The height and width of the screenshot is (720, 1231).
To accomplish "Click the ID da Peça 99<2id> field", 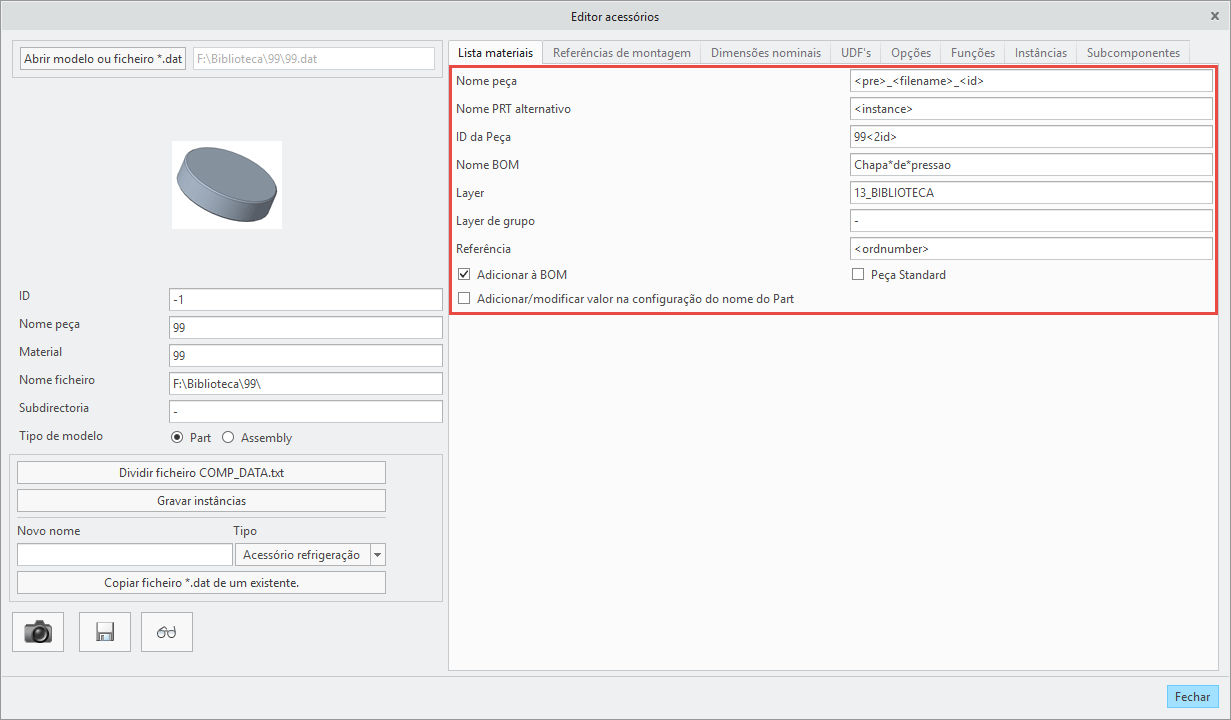I will coord(1031,137).
